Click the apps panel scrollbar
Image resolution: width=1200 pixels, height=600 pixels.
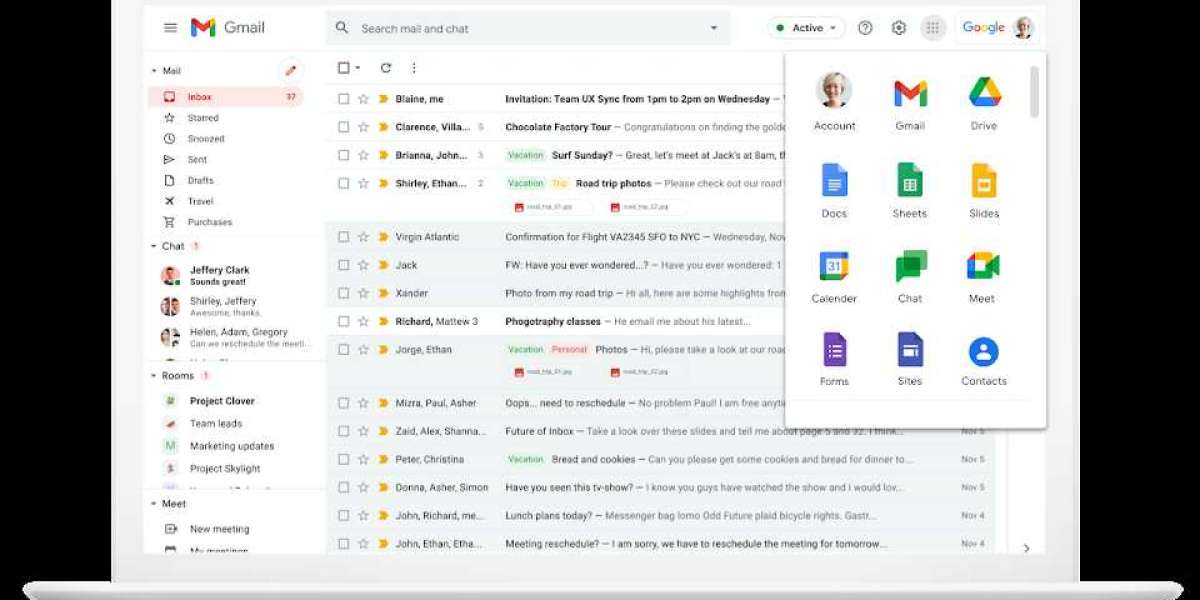tap(1035, 92)
